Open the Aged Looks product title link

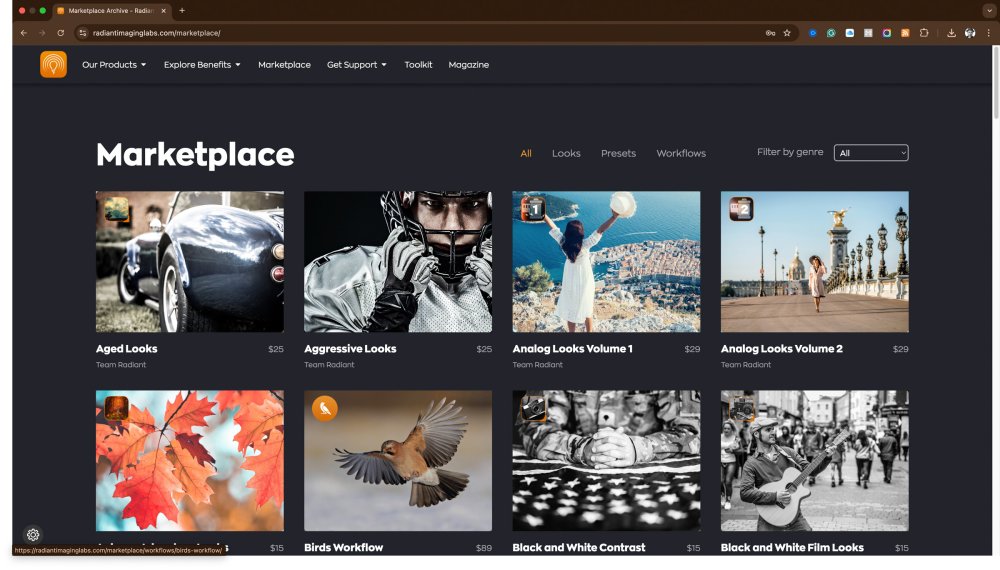coord(127,349)
